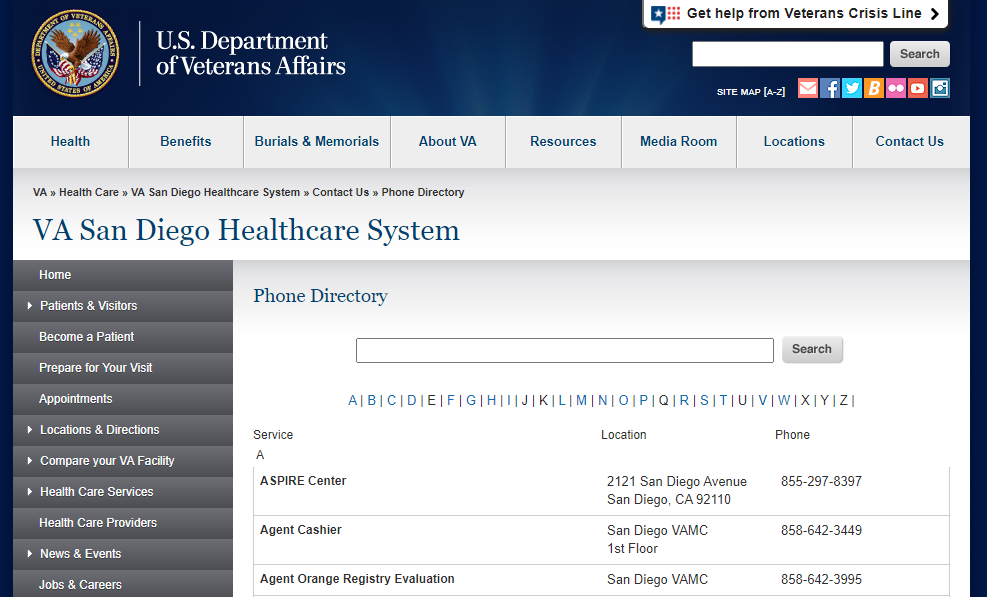Open the Health menu

(70, 142)
